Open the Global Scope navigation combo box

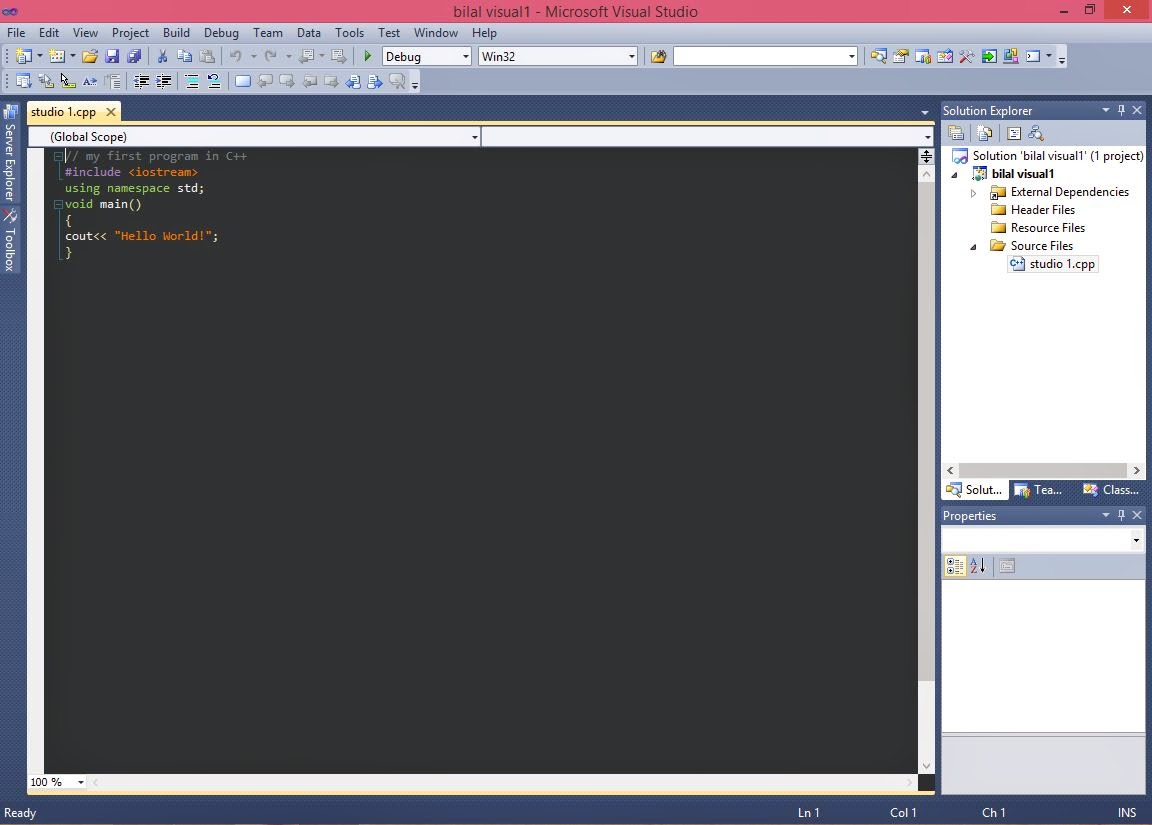click(x=253, y=136)
